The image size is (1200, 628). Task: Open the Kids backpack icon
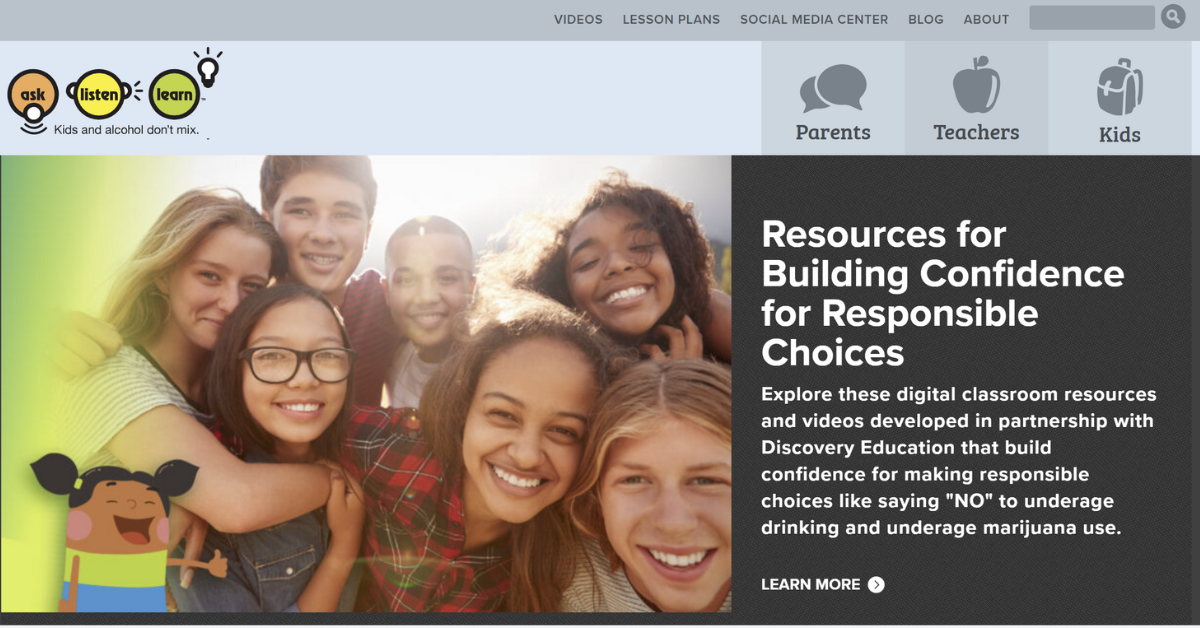[1120, 88]
